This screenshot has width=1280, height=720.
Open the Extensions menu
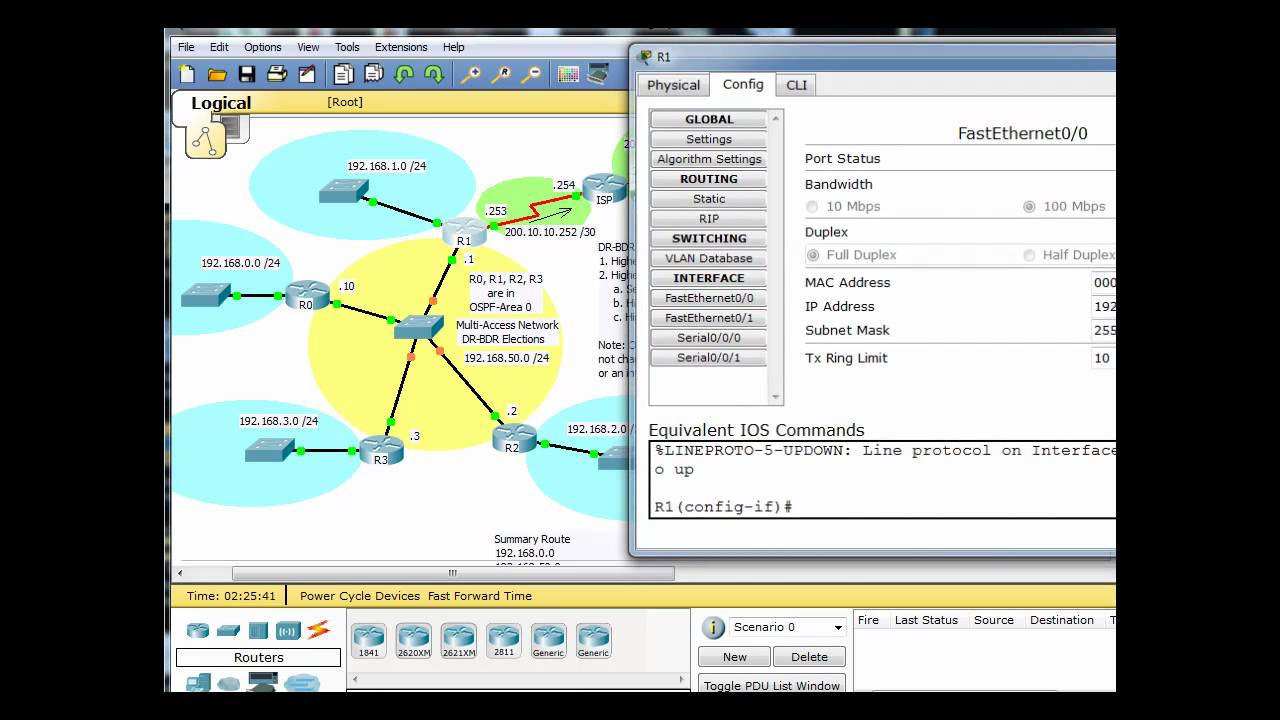[x=401, y=47]
